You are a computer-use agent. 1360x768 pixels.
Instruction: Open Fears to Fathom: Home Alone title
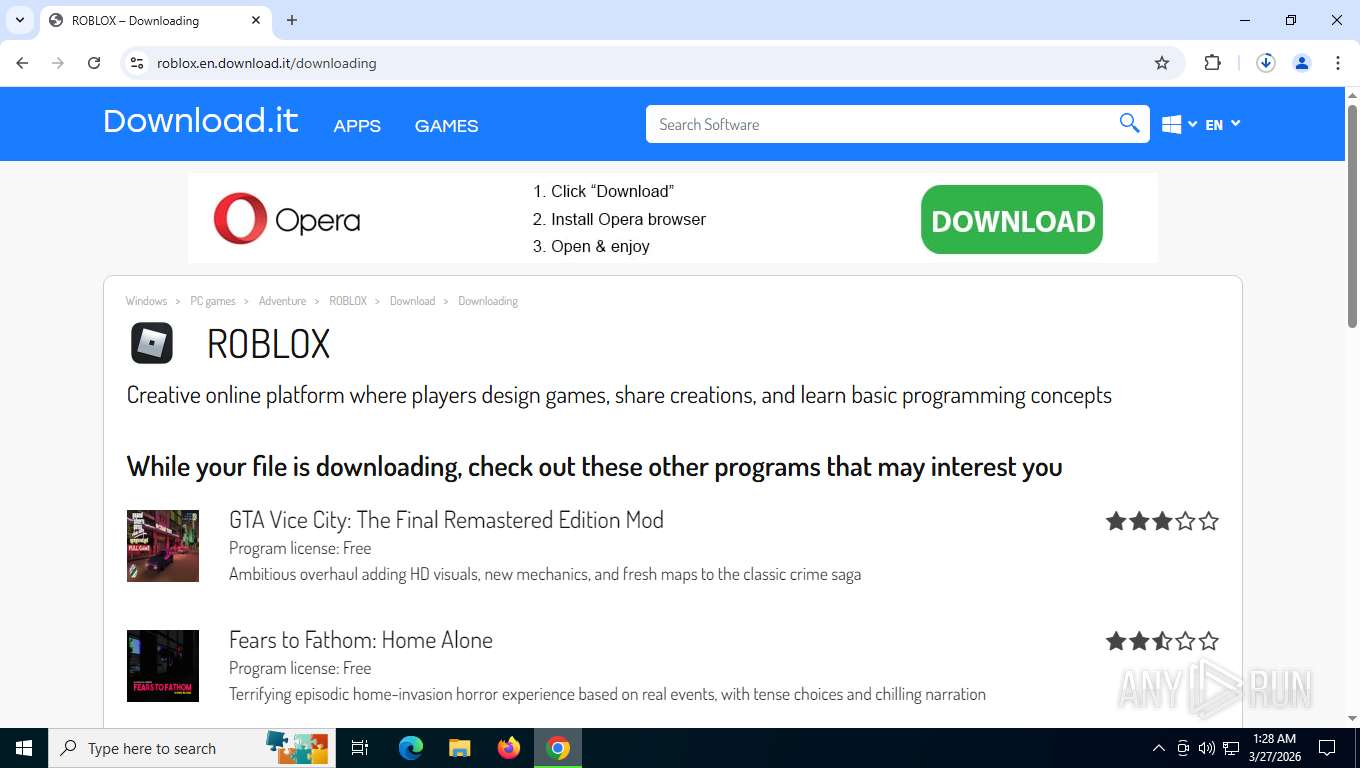point(361,640)
